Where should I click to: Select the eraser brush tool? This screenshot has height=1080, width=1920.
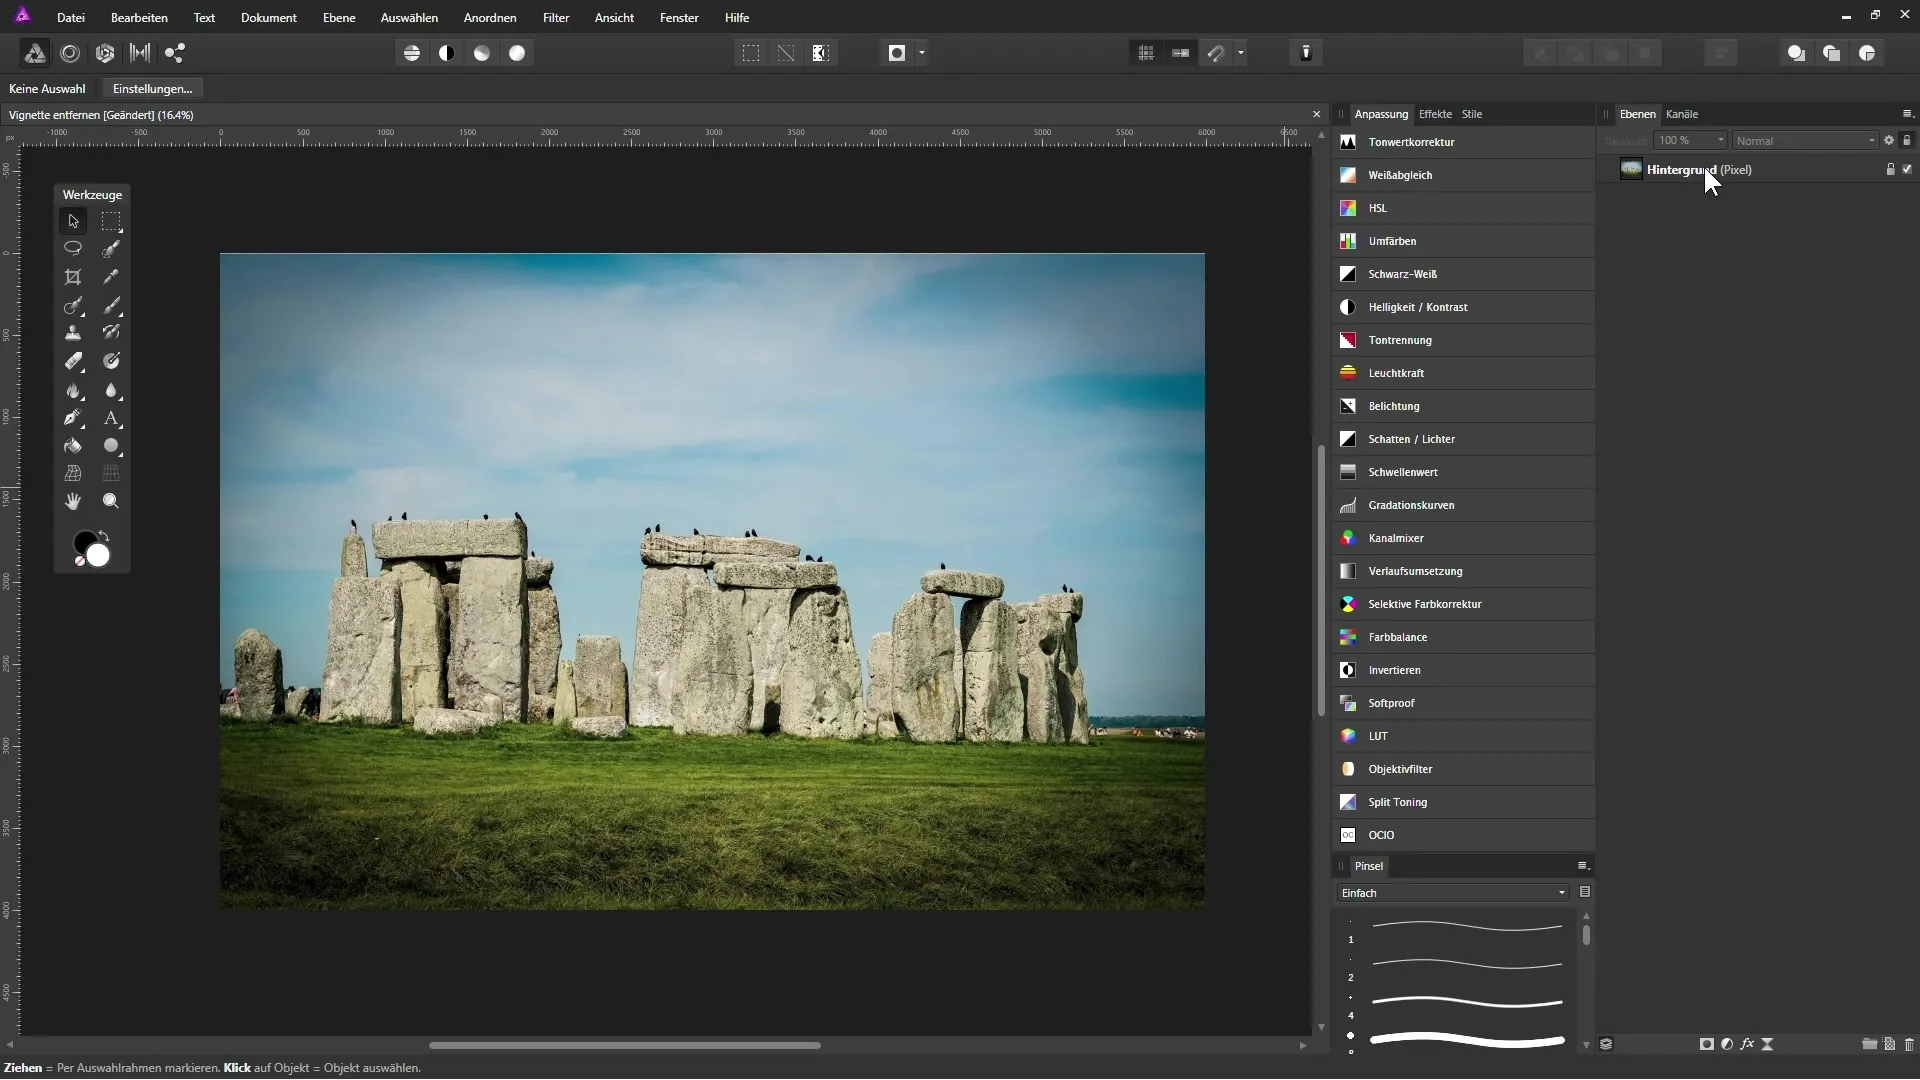click(x=73, y=361)
